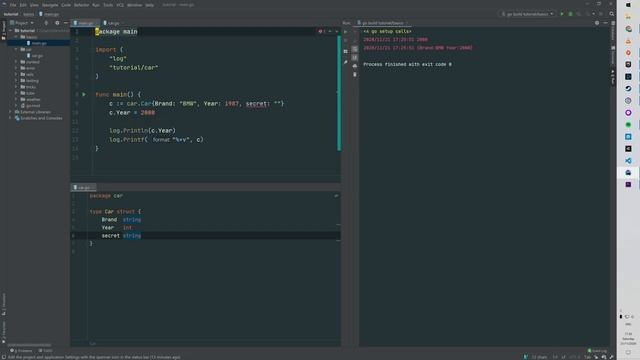Click Down the Stack Trace arrow

click(x=355, y=40)
